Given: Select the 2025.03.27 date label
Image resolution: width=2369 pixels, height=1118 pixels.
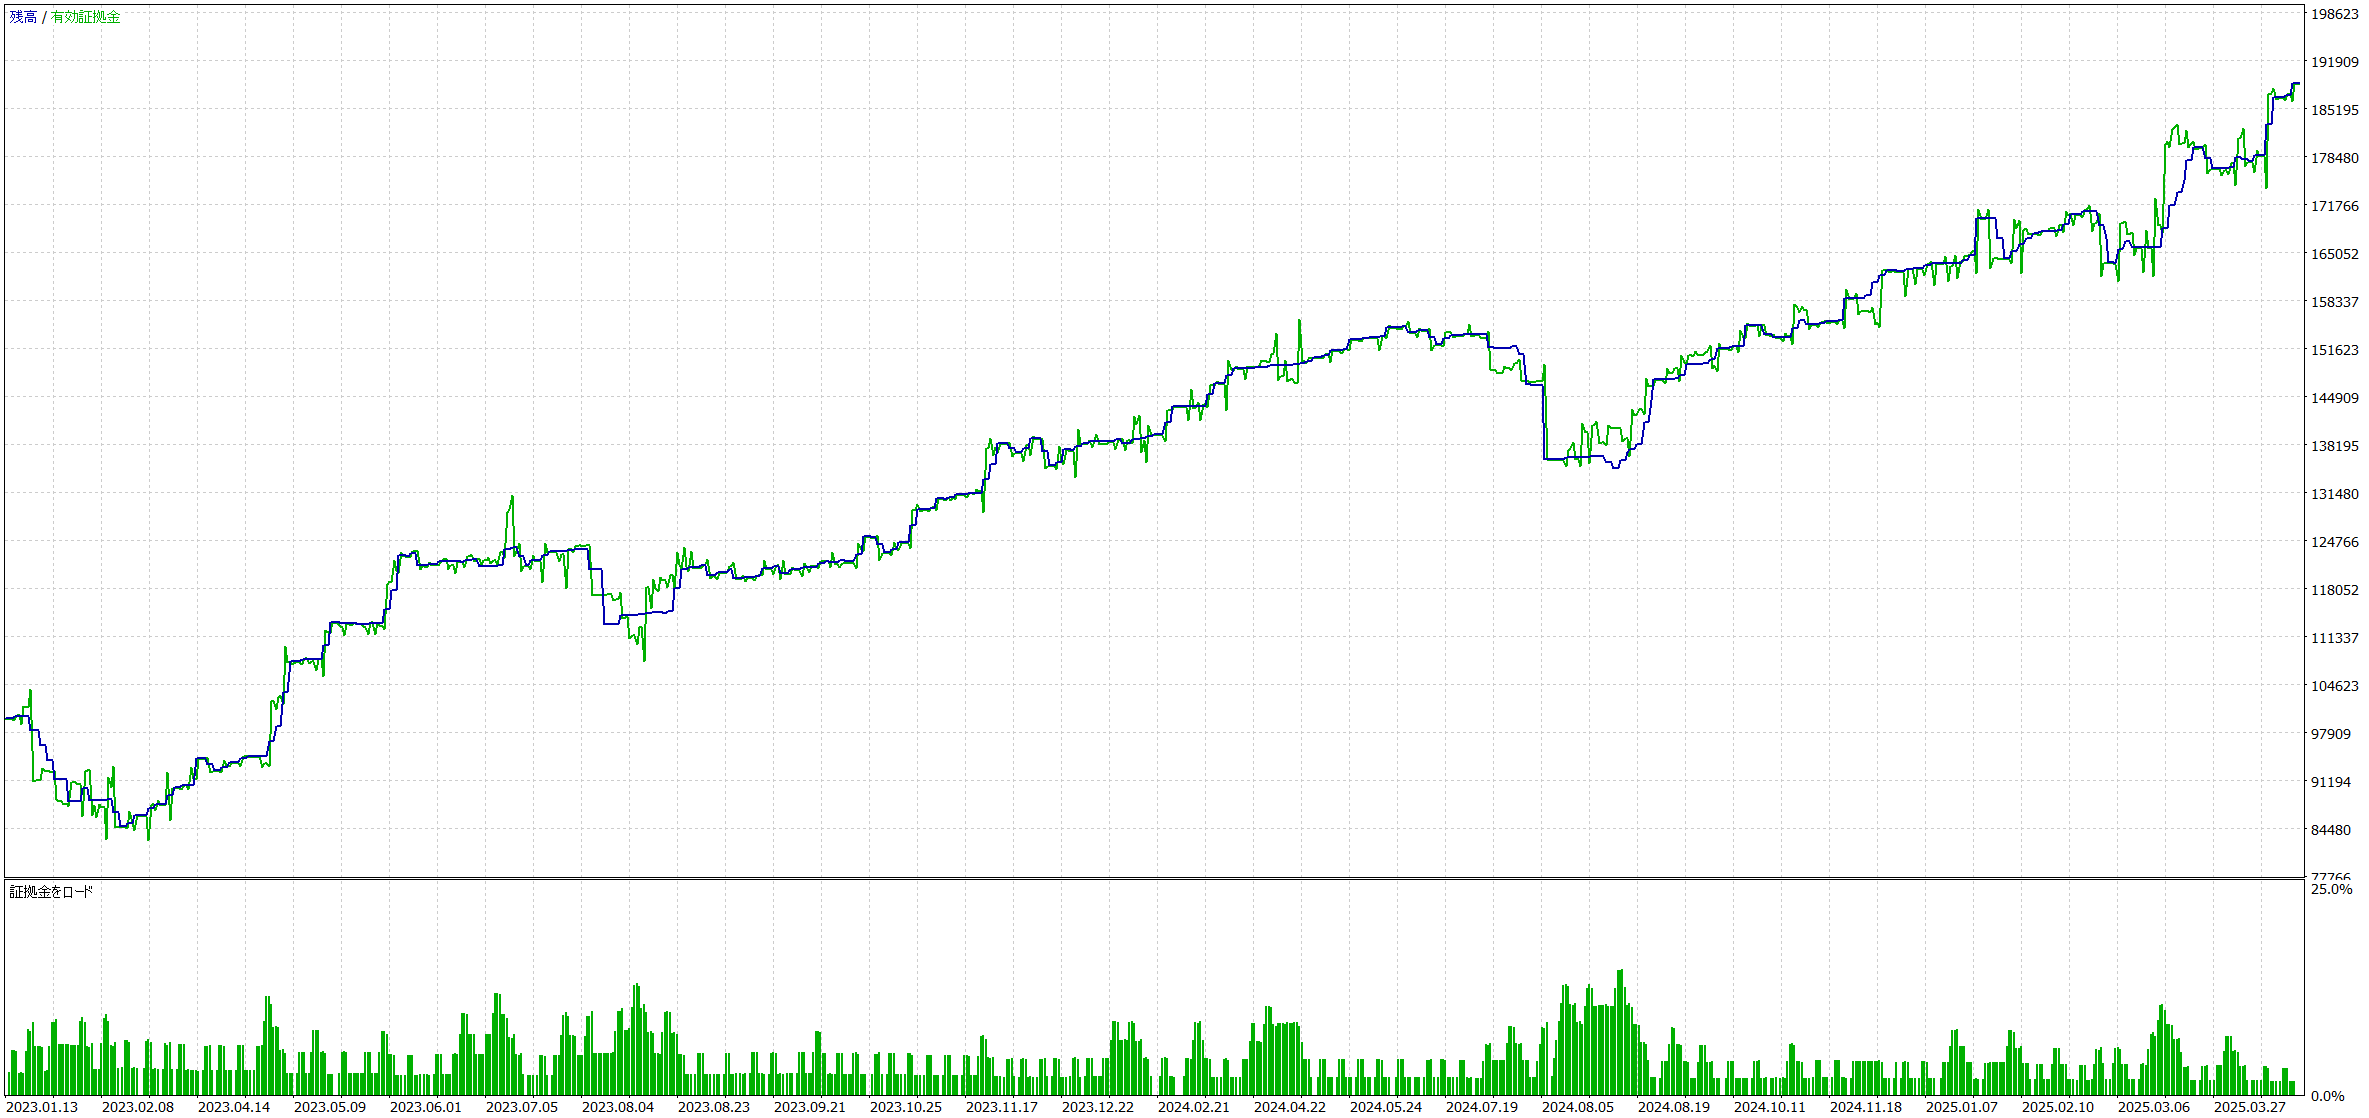Looking at the screenshot, I should click(x=2250, y=1107).
